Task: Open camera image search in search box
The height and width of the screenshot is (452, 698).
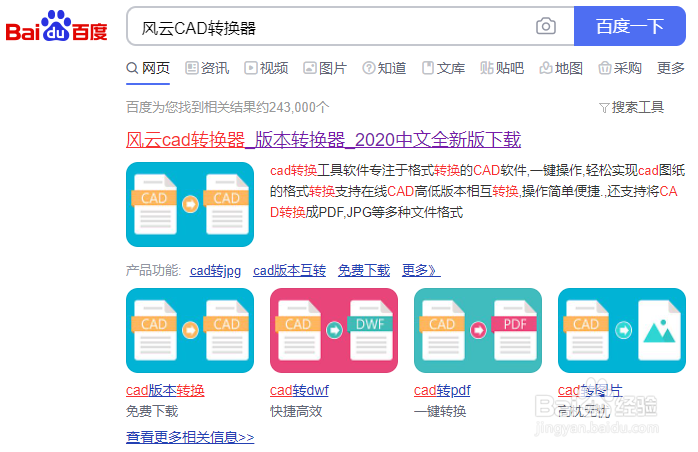Action: point(545,26)
